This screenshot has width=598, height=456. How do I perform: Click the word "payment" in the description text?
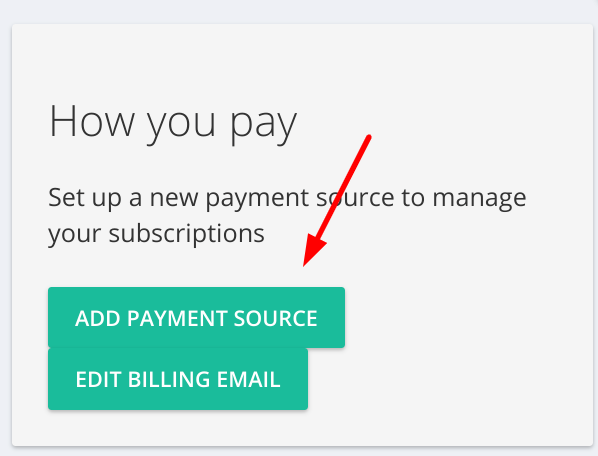(x=257, y=199)
